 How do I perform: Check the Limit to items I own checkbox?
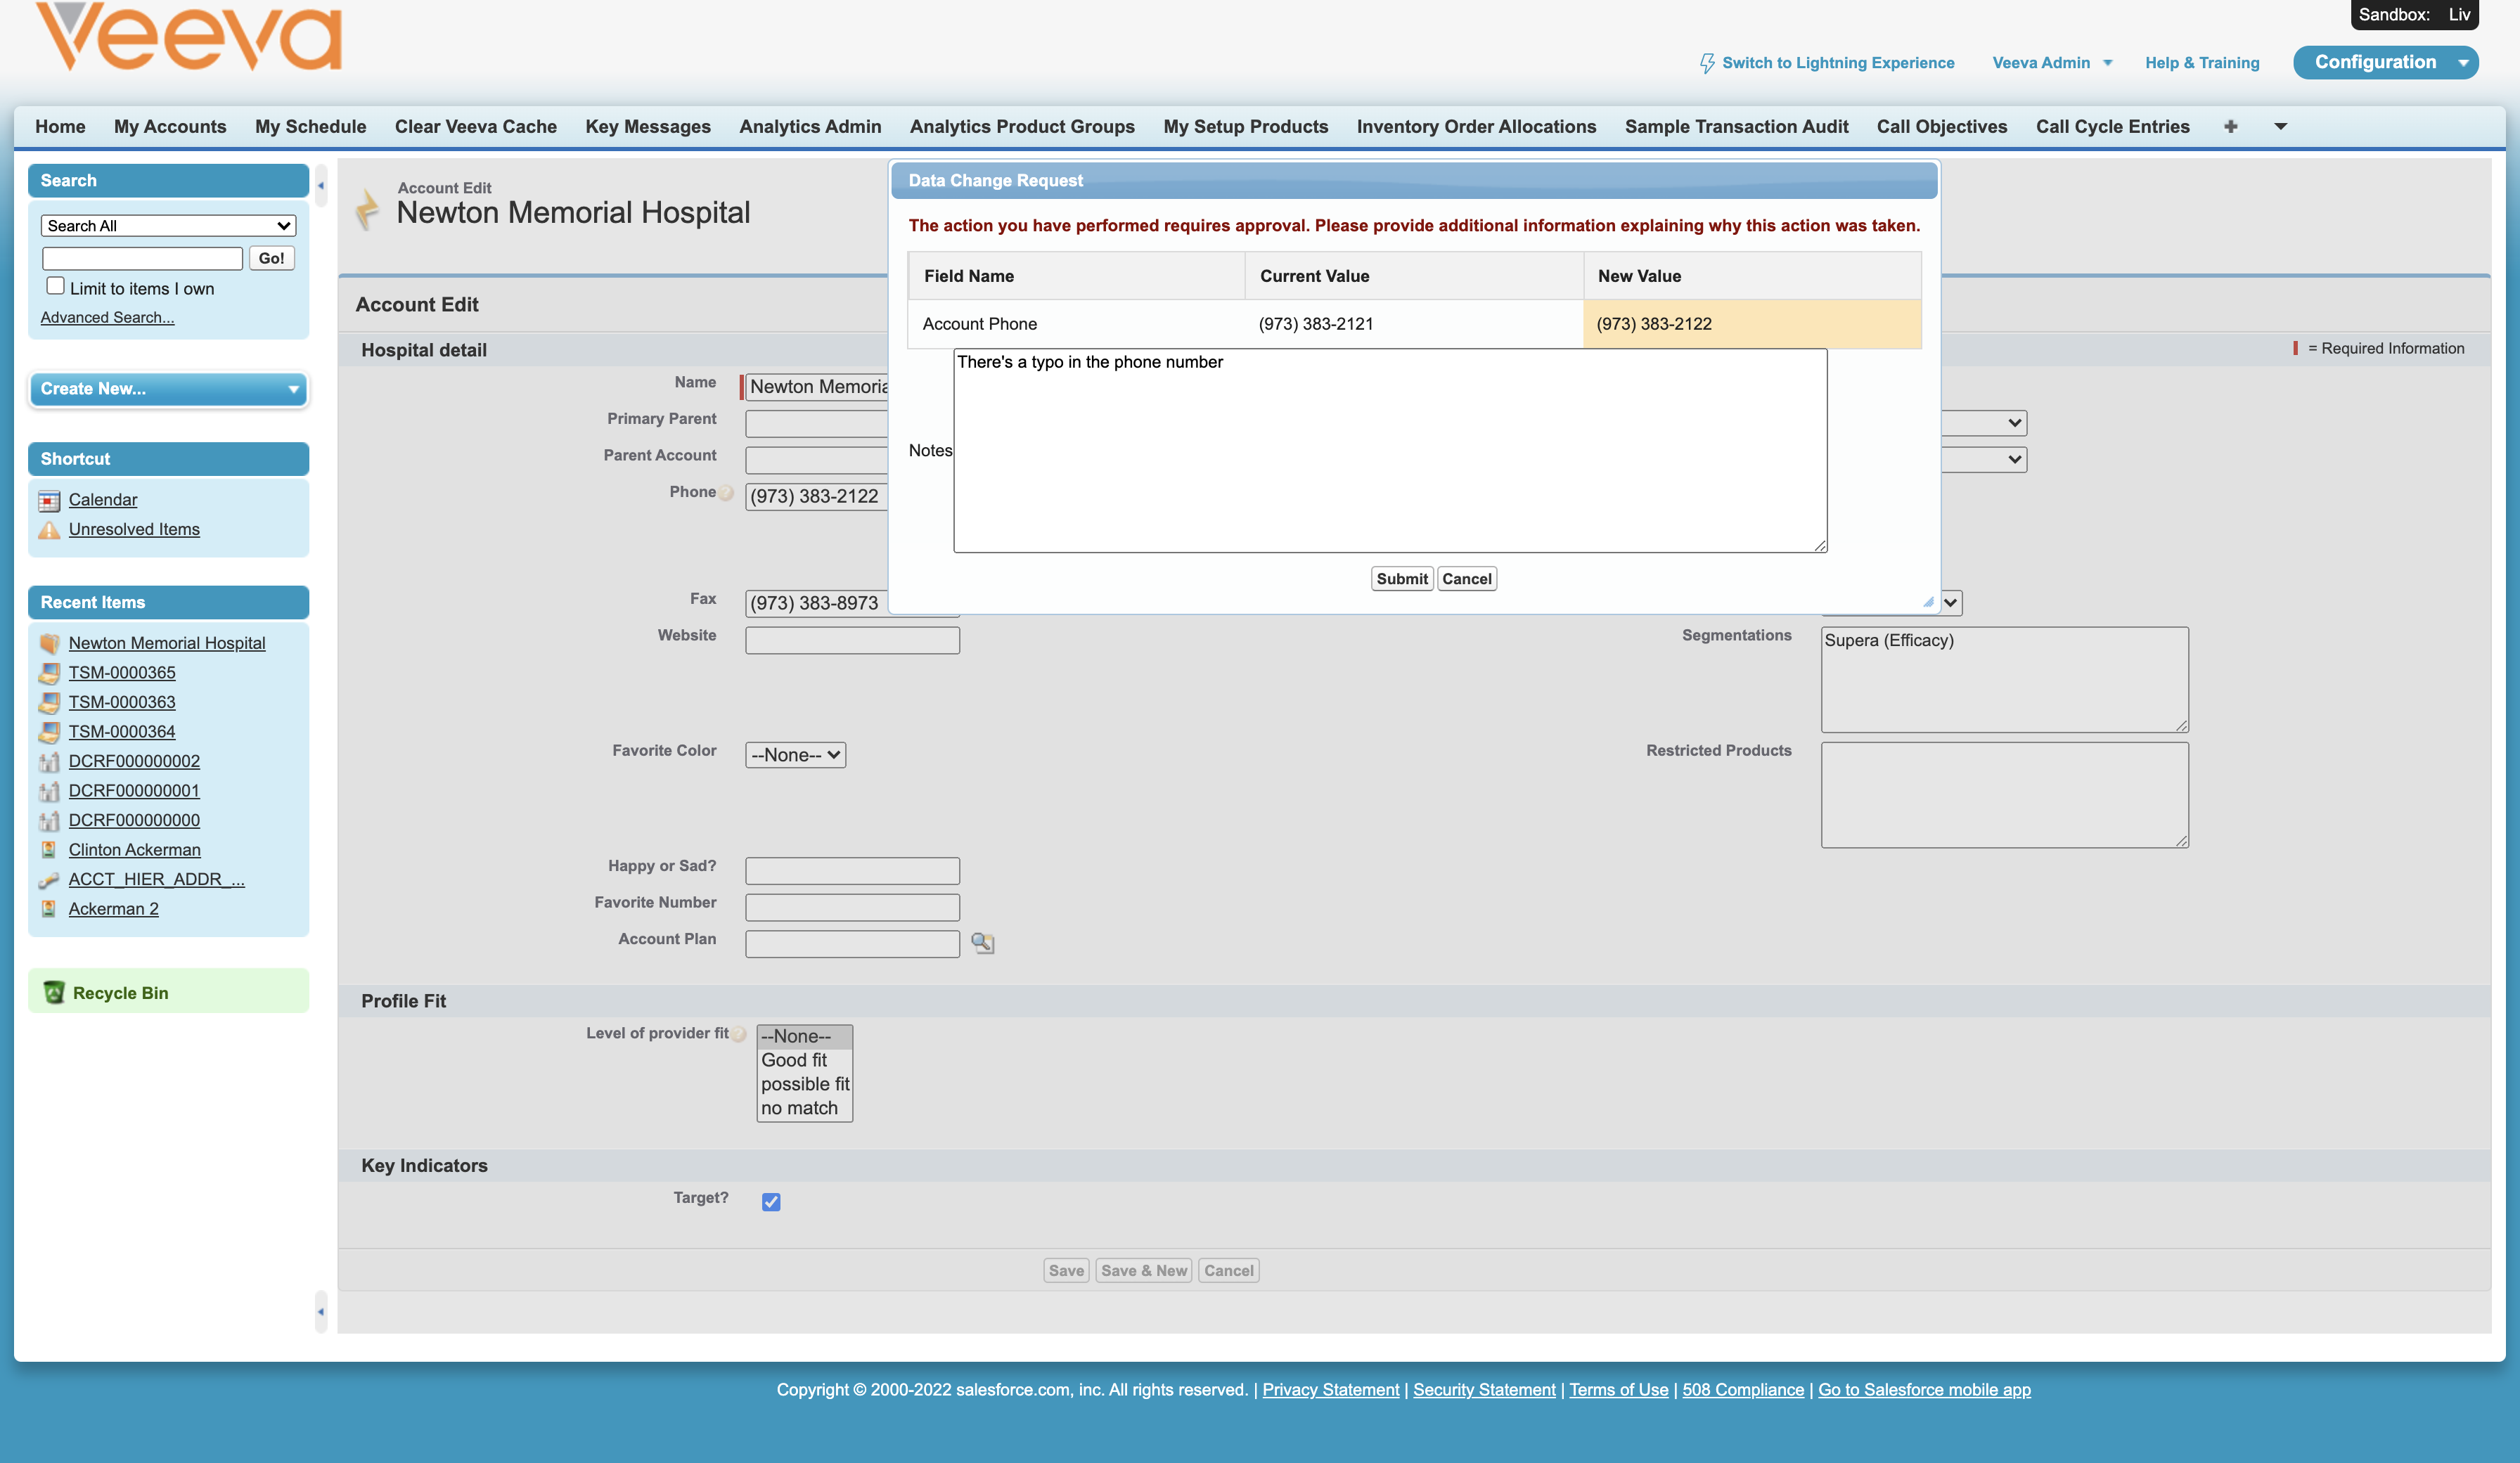pyautogui.click(x=55, y=285)
